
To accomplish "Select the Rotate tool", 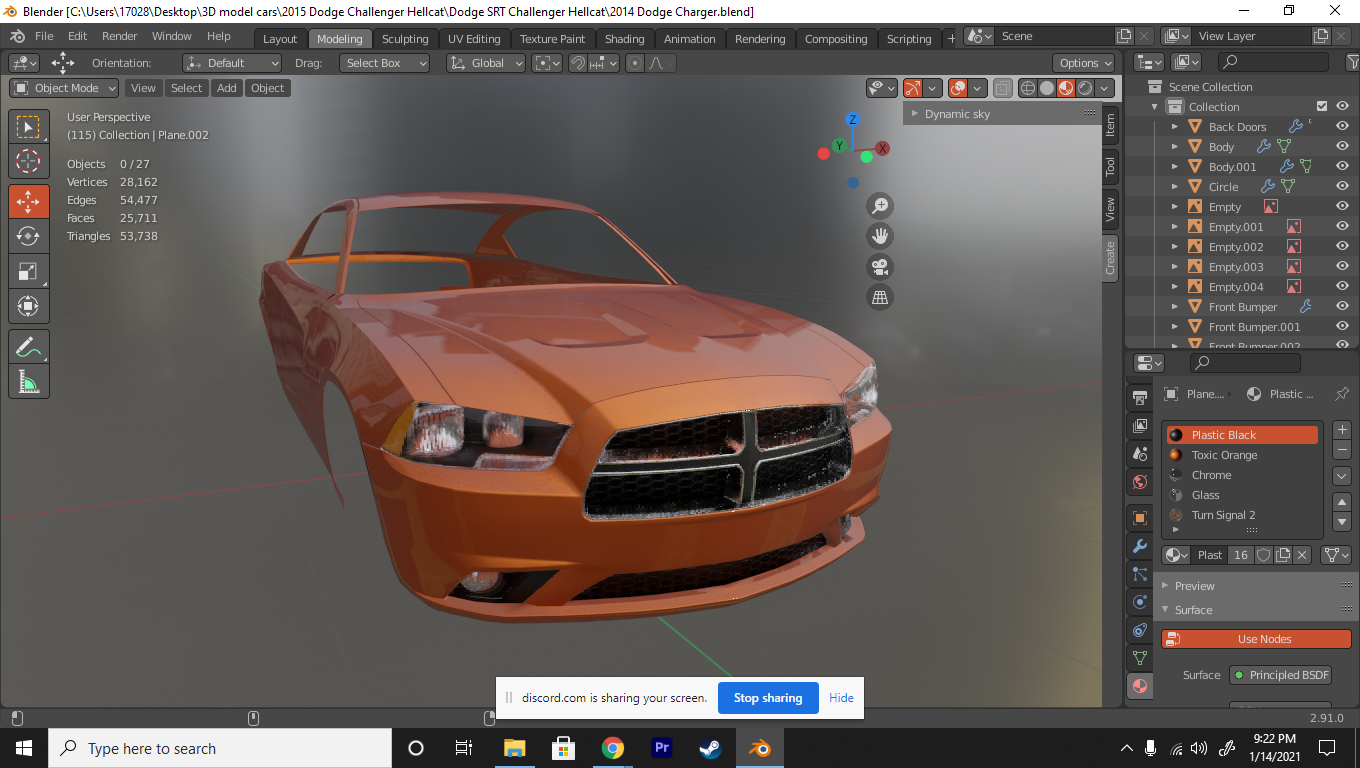I will pos(29,236).
